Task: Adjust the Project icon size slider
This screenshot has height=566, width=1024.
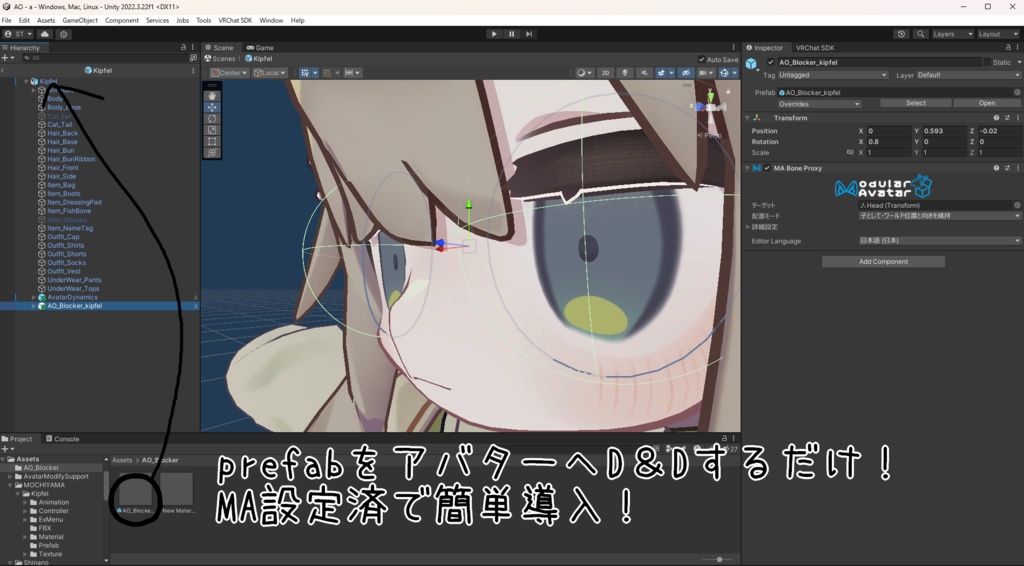Action: click(718, 559)
